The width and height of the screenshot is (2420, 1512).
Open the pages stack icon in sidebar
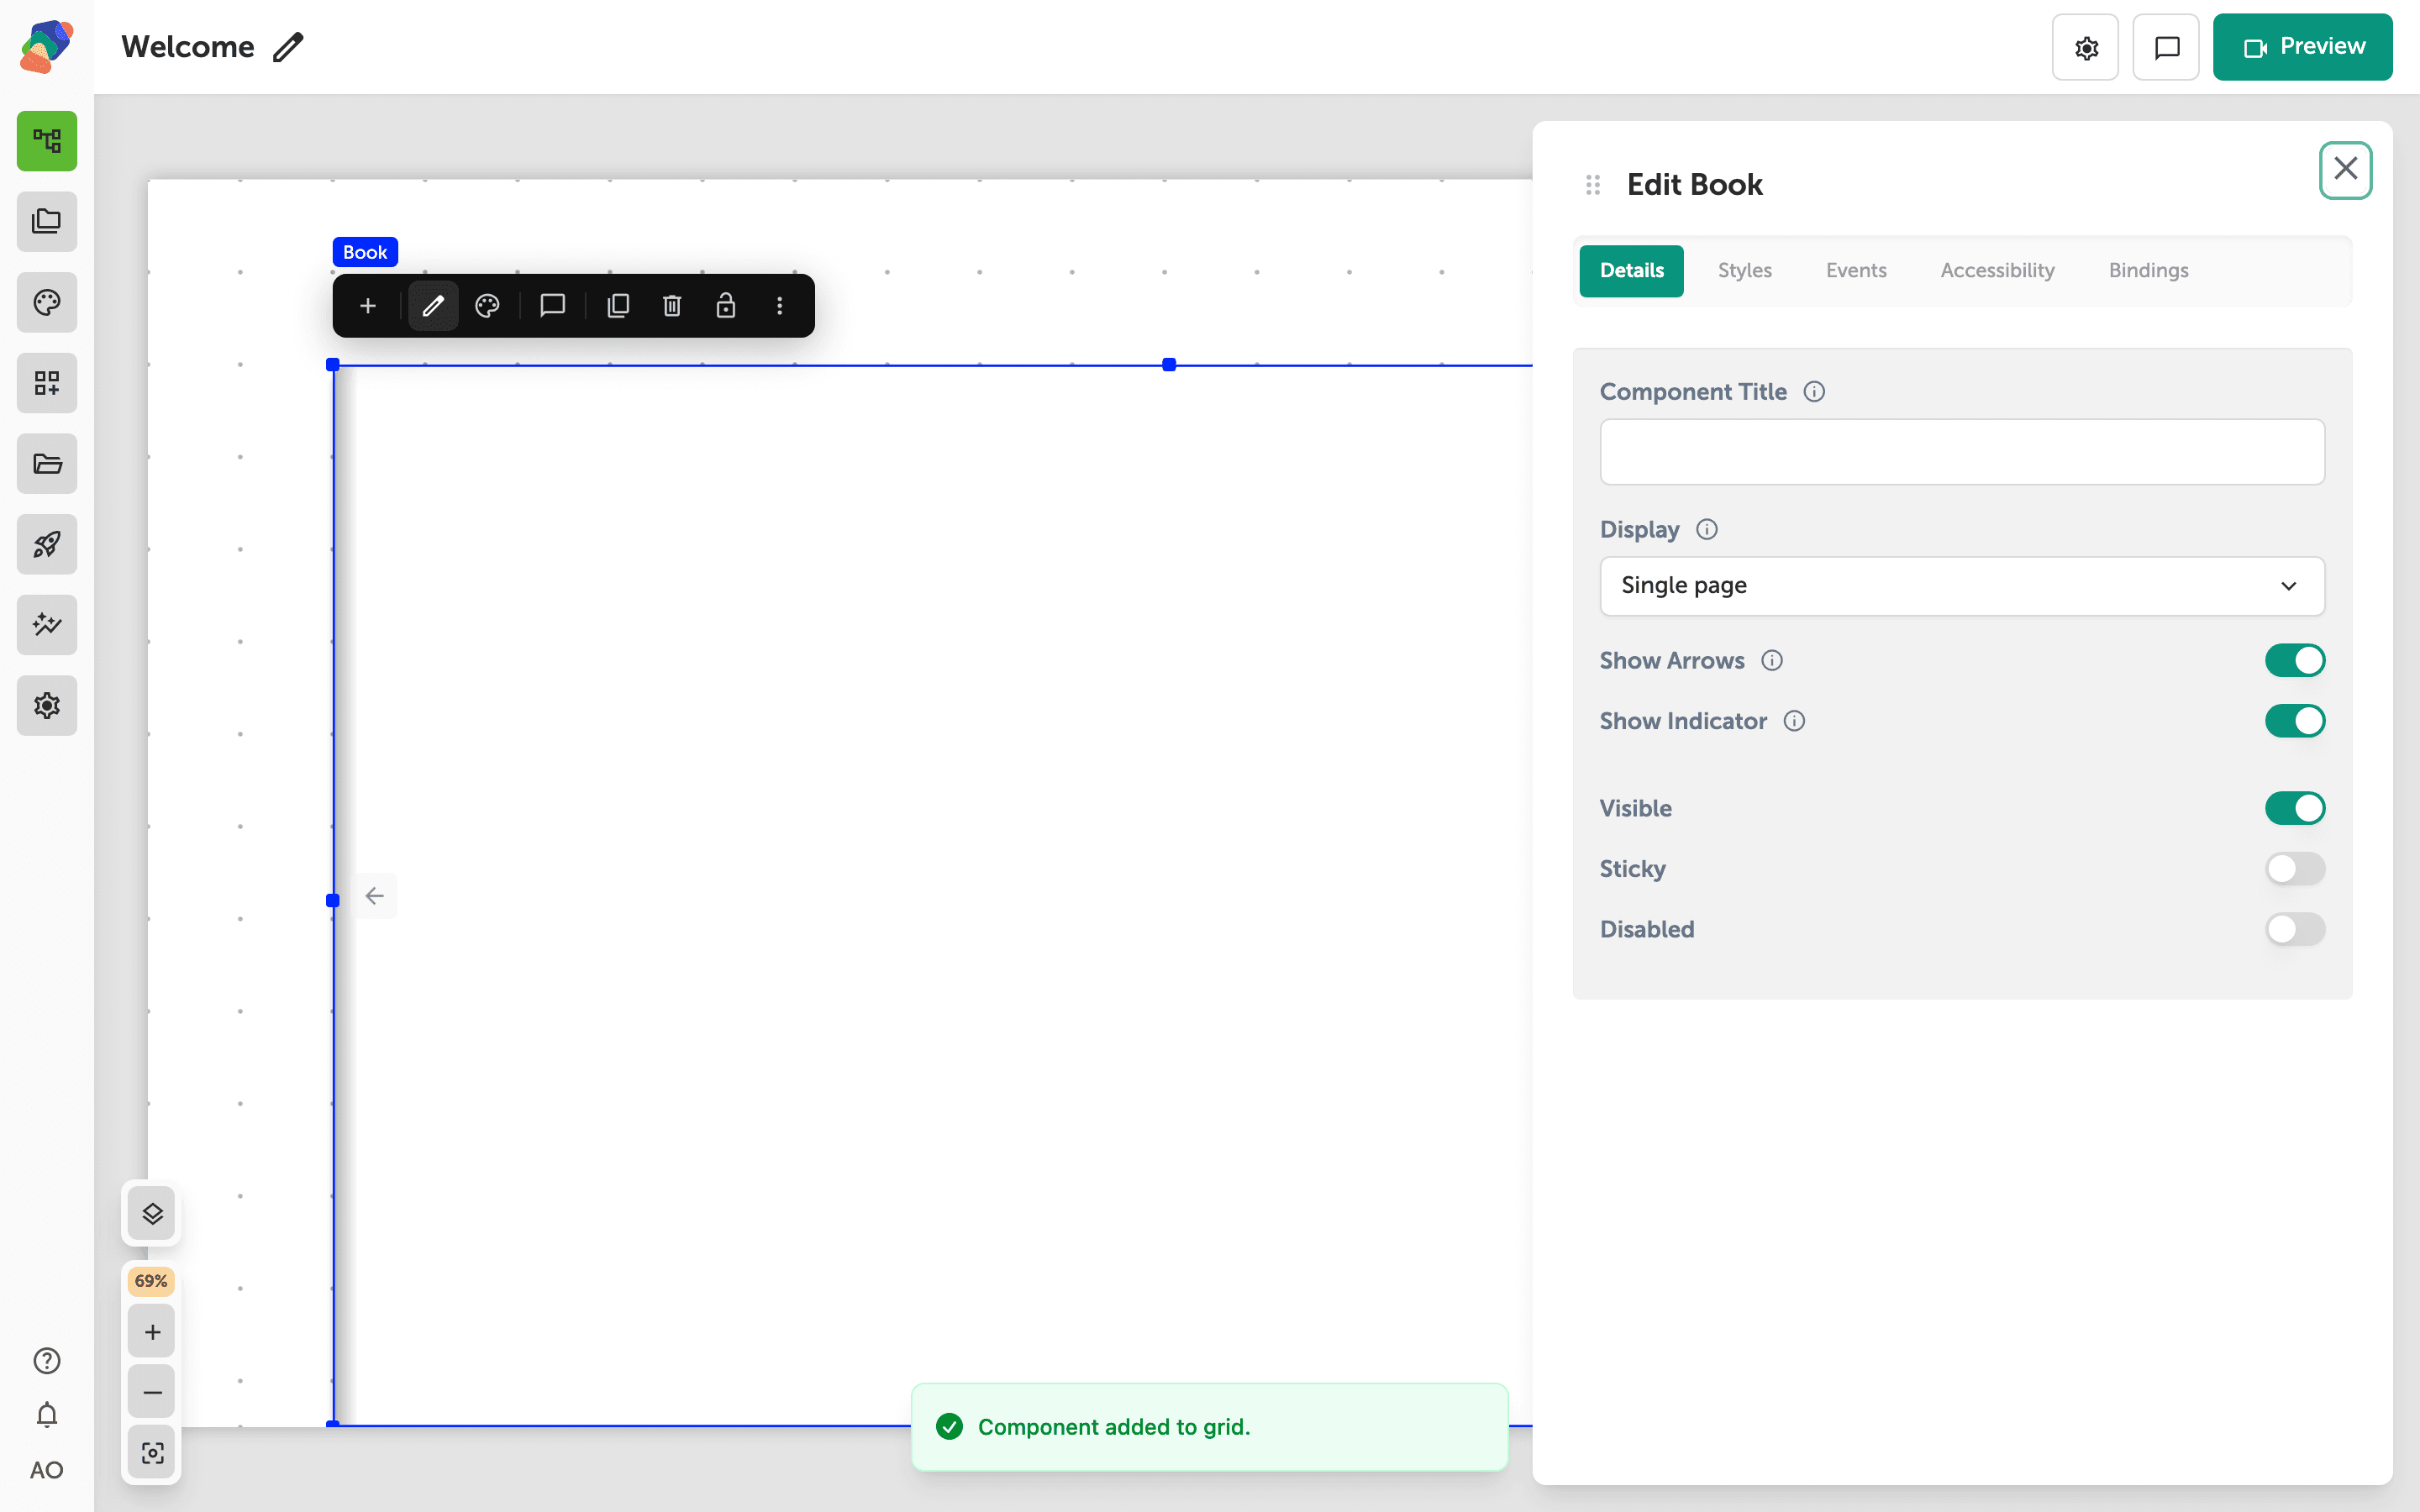[47, 221]
